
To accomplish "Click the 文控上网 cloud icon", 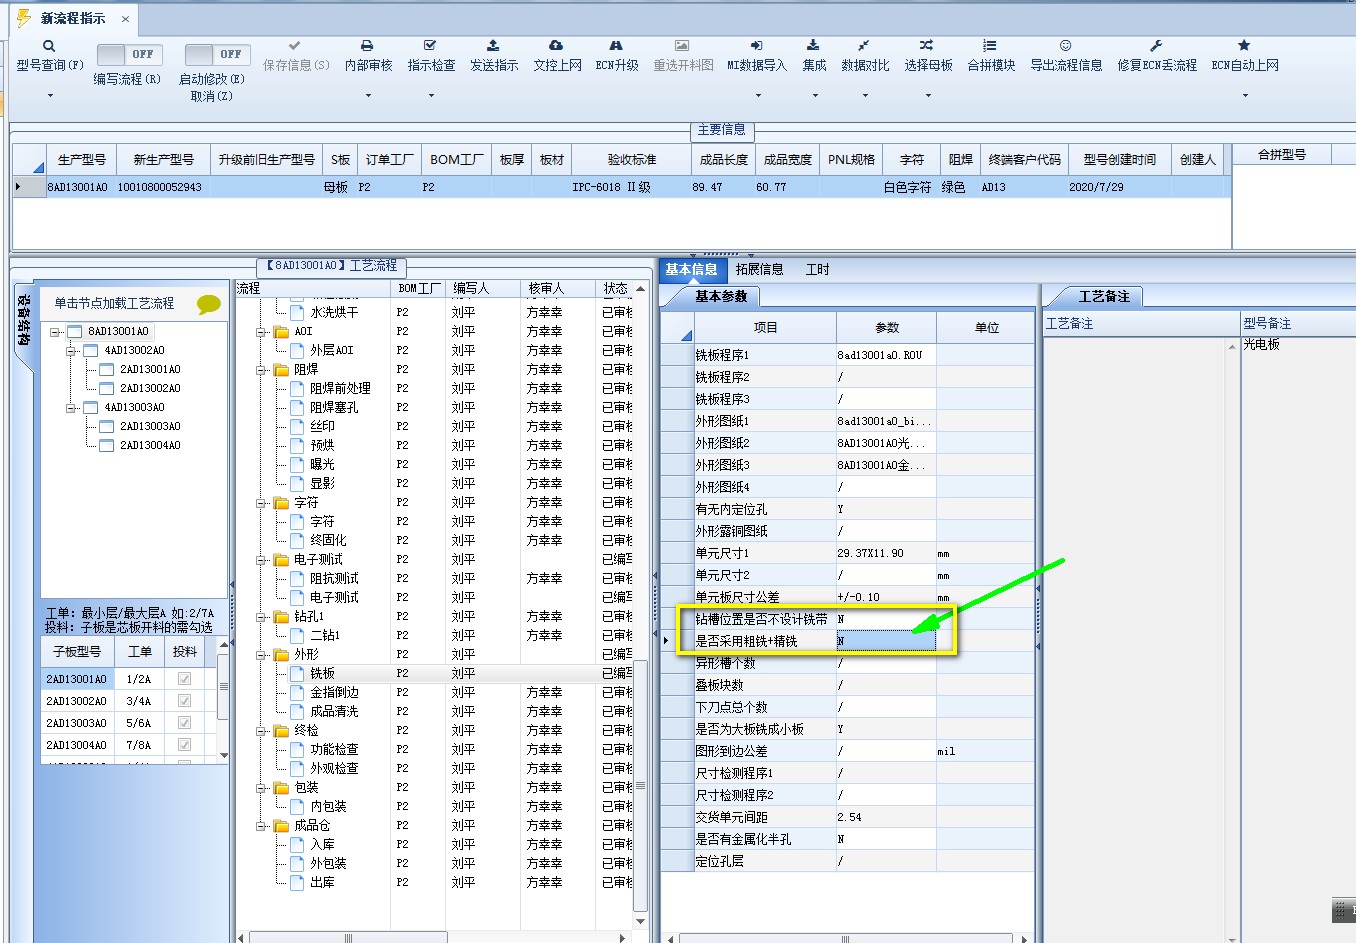I will point(556,46).
